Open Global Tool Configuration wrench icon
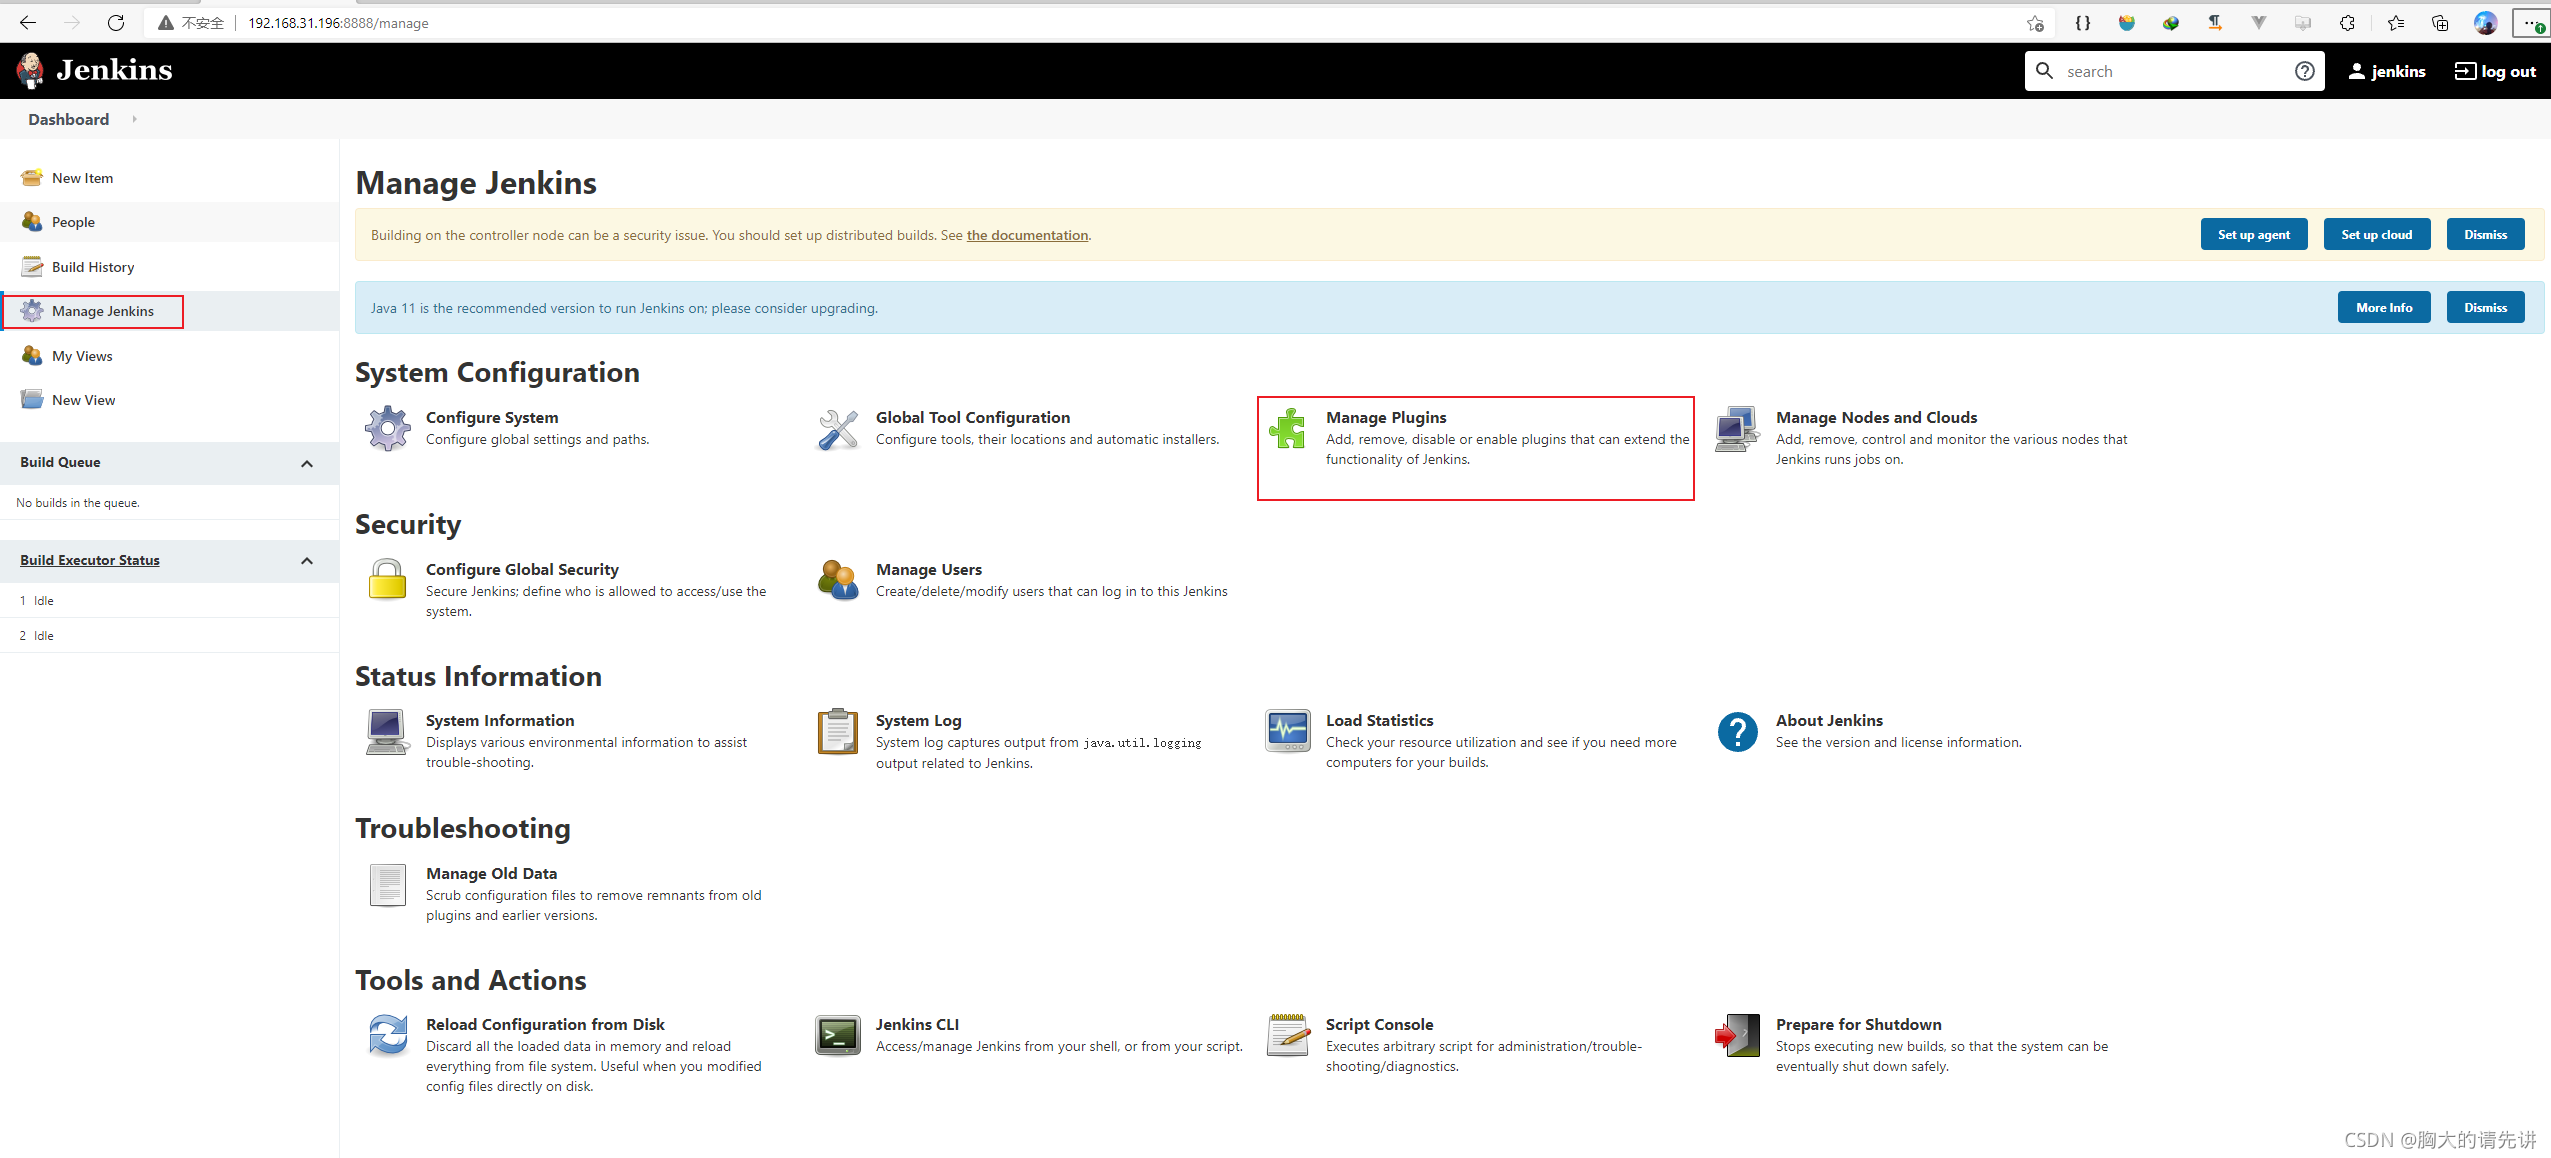 [x=837, y=429]
